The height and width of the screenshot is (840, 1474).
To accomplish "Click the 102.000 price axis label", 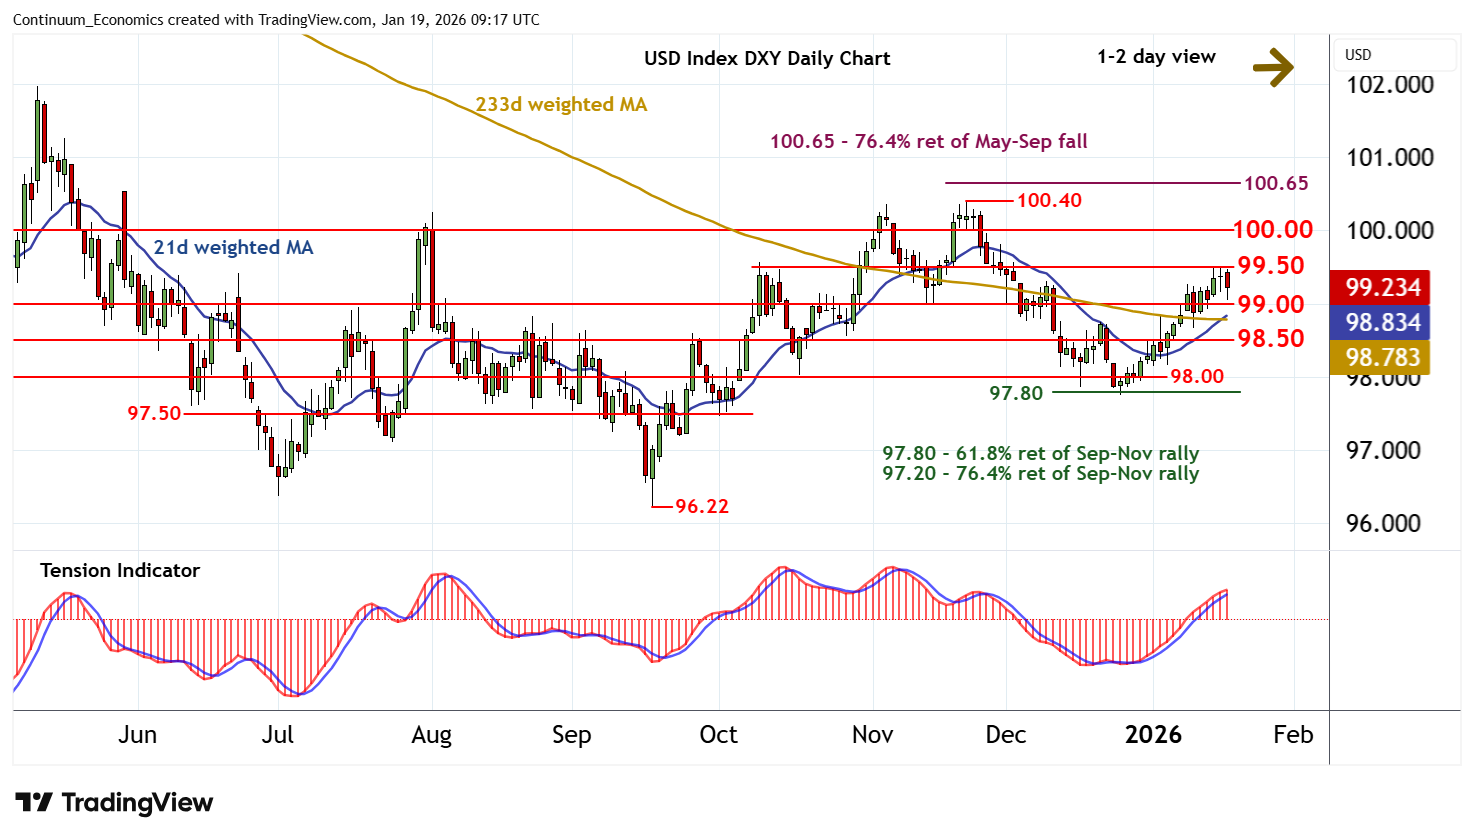I will click(1390, 85).
